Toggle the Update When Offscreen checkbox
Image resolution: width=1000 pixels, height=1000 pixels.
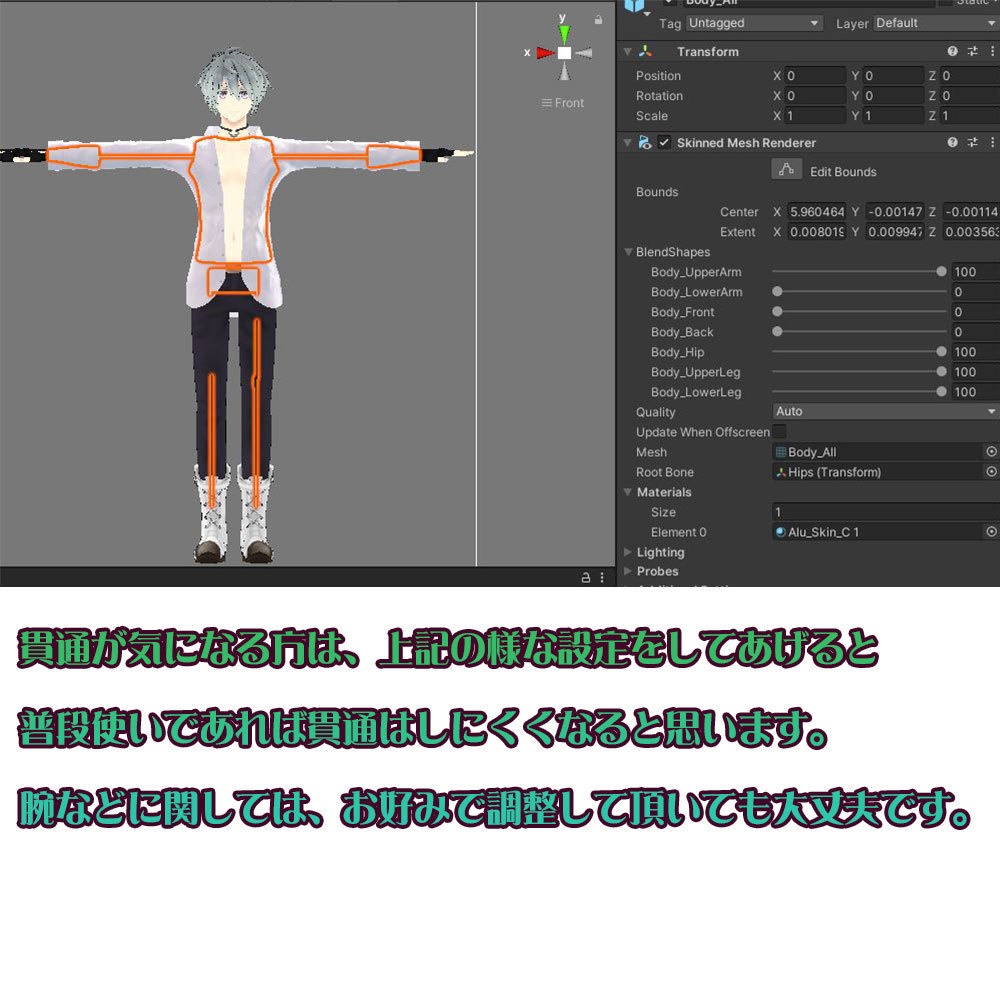[x=779, y=431]
